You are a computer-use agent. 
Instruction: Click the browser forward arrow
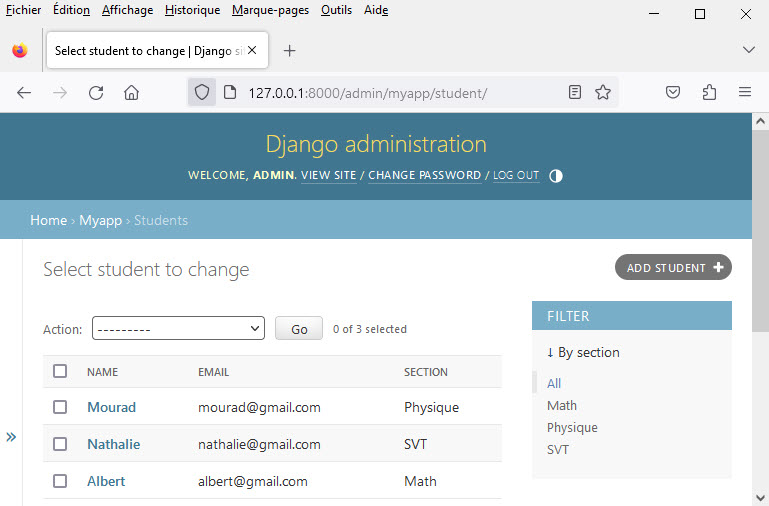[60, 93]
